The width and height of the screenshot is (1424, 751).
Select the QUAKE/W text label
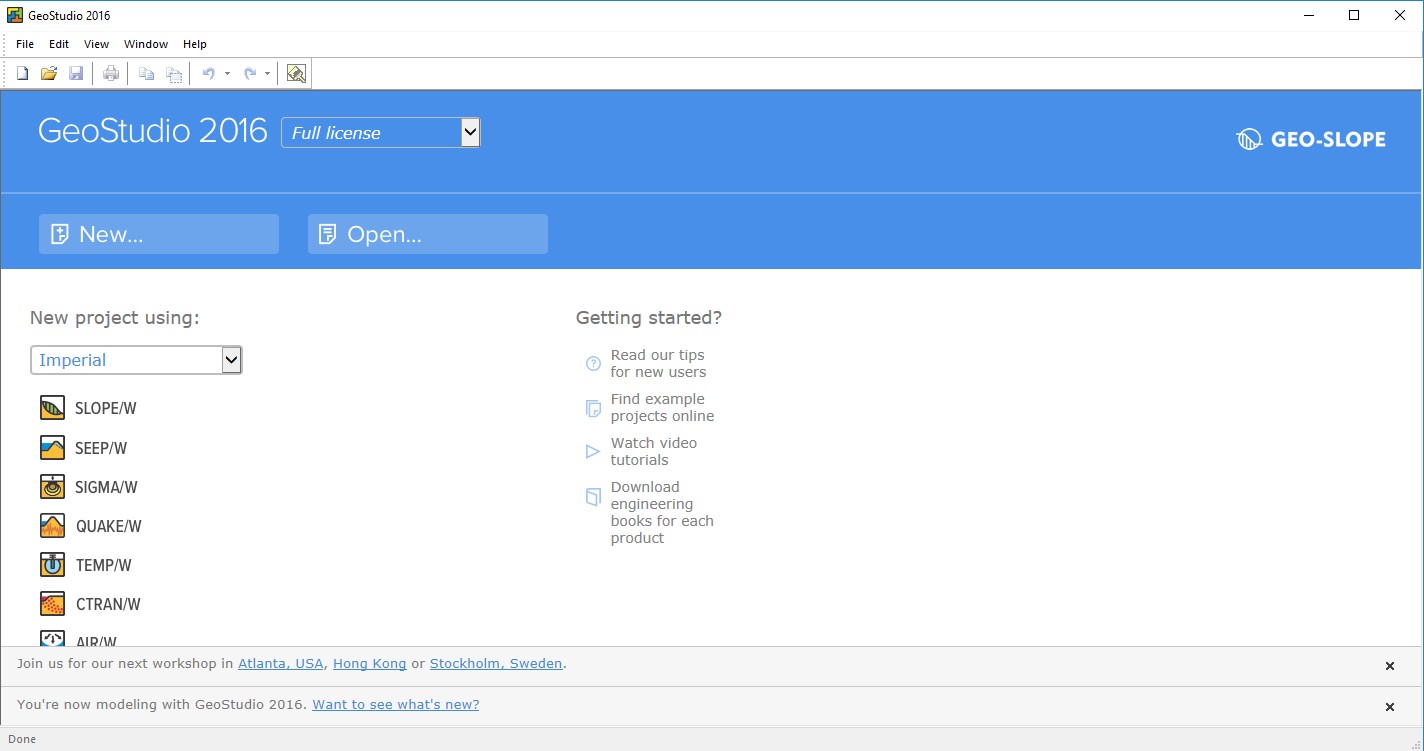[x=109, y=526]
